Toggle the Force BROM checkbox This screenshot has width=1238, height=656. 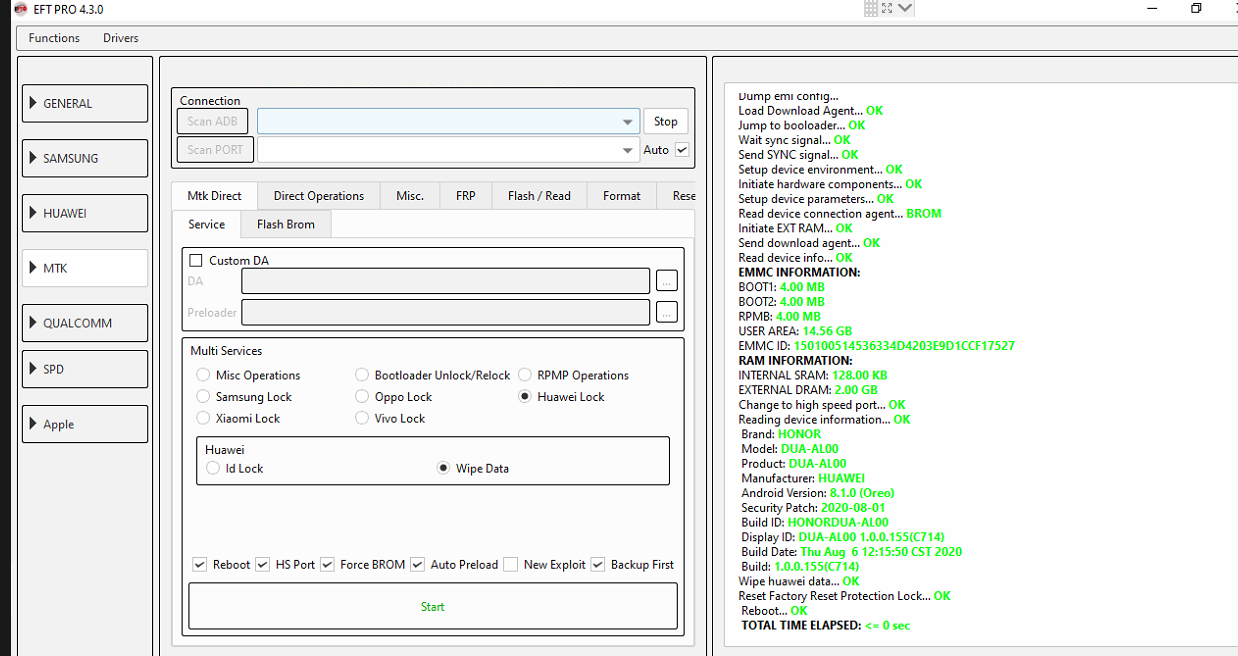point(328,565)
